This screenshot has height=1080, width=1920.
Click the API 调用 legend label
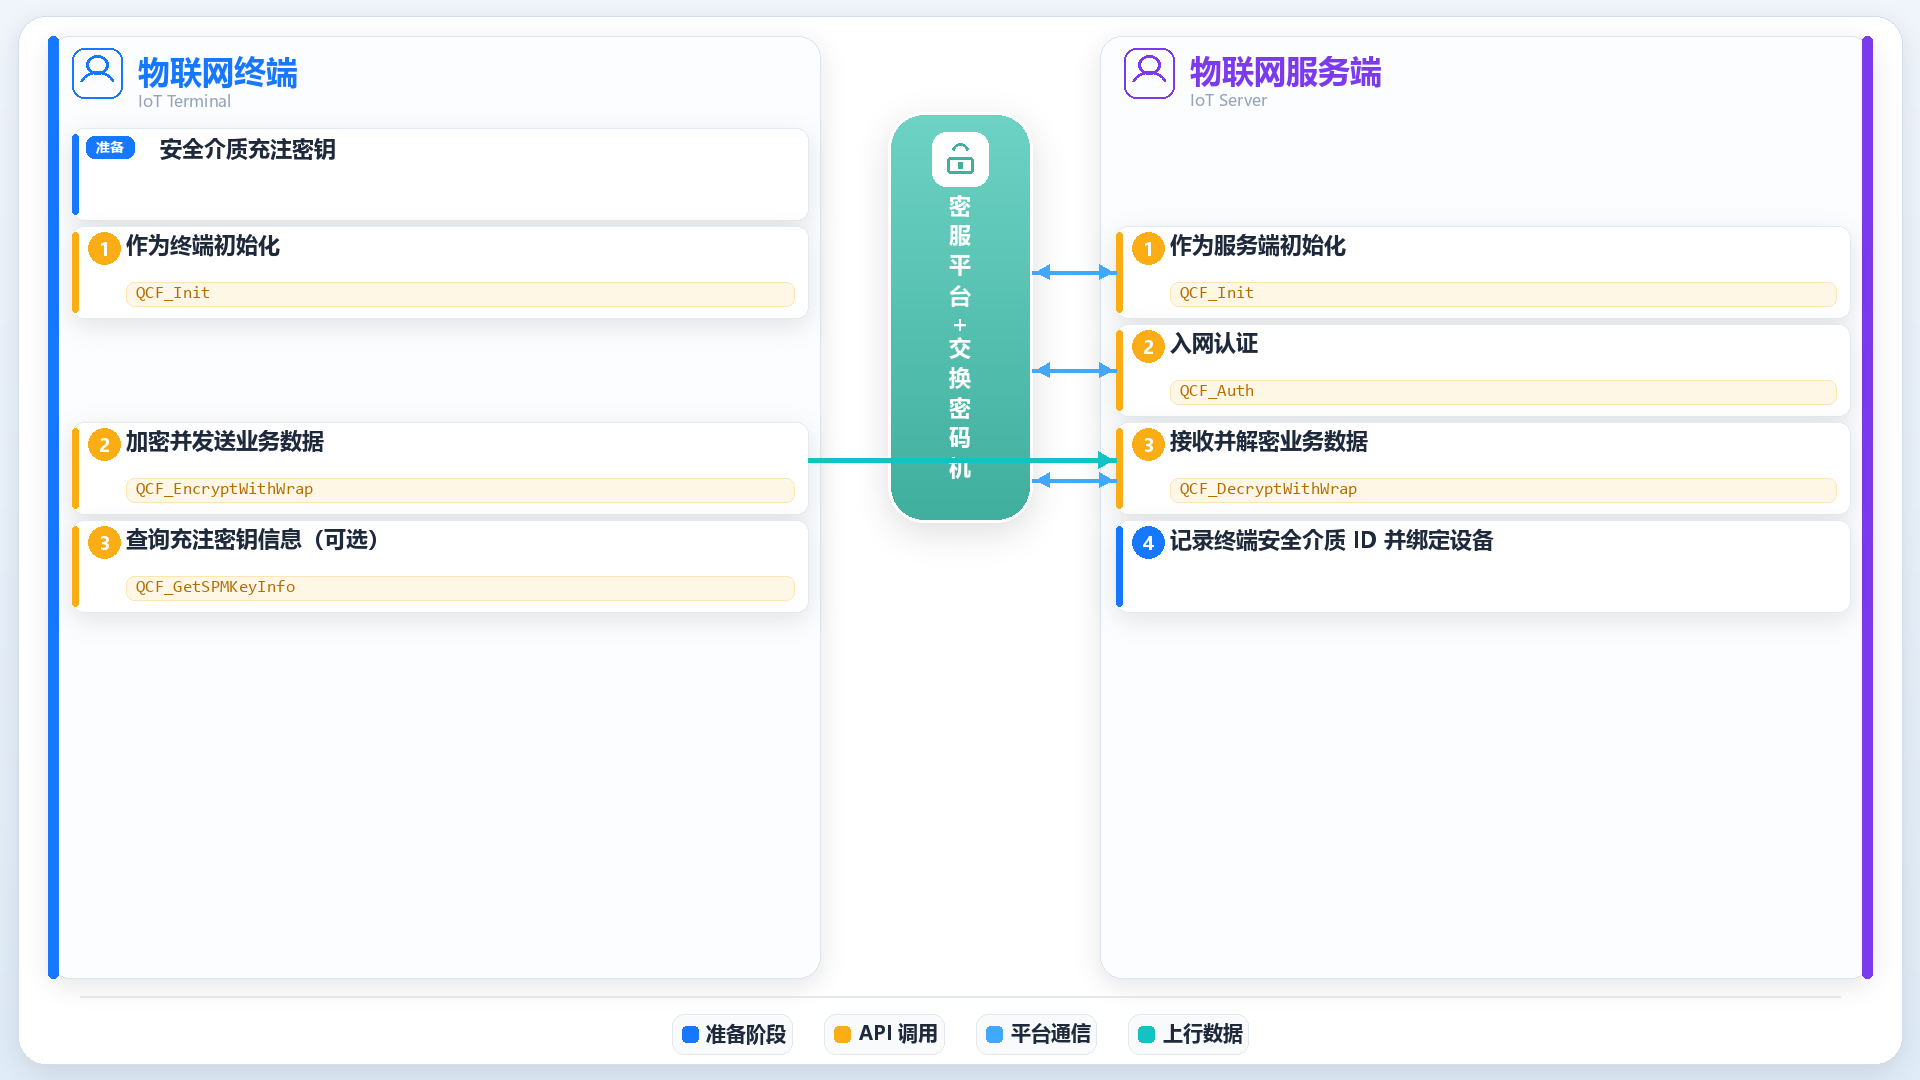tap(897, 1034)
